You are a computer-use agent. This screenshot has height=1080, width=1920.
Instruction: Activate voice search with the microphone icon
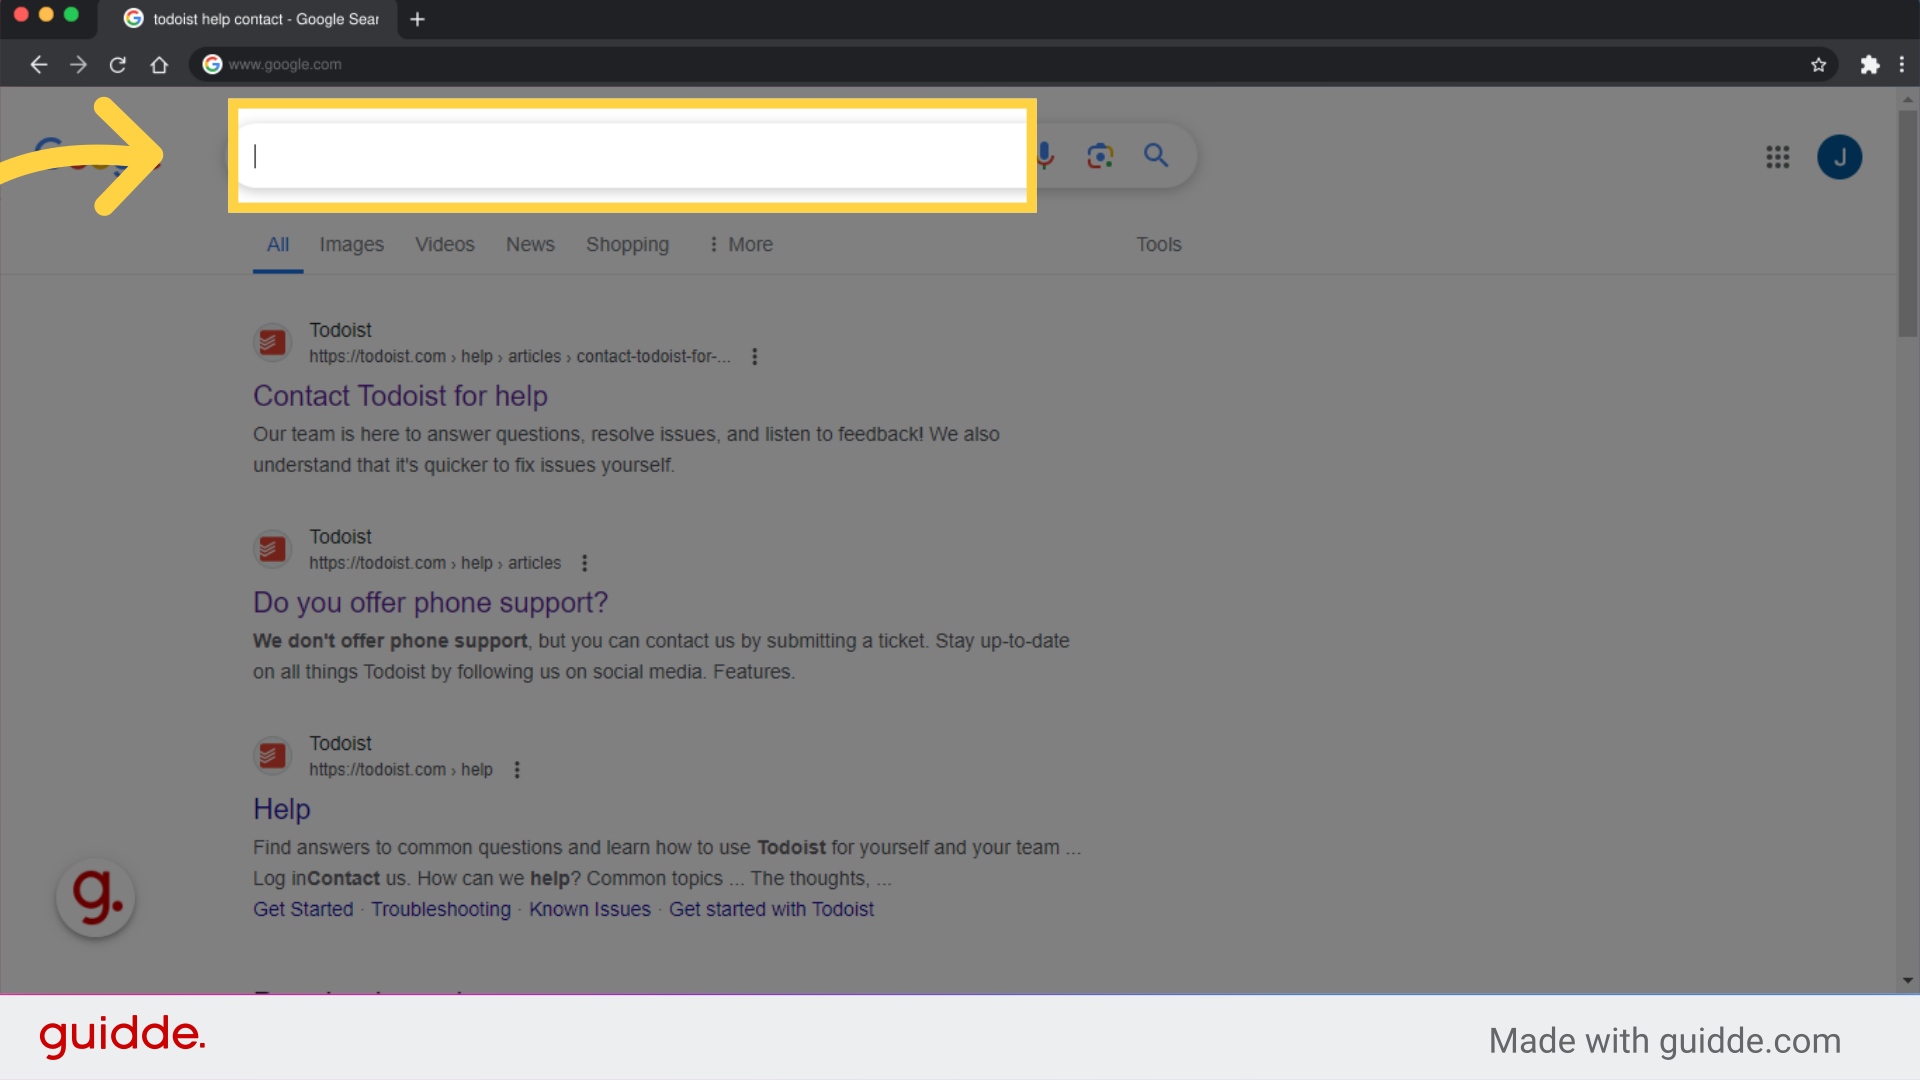[1044, 156]
